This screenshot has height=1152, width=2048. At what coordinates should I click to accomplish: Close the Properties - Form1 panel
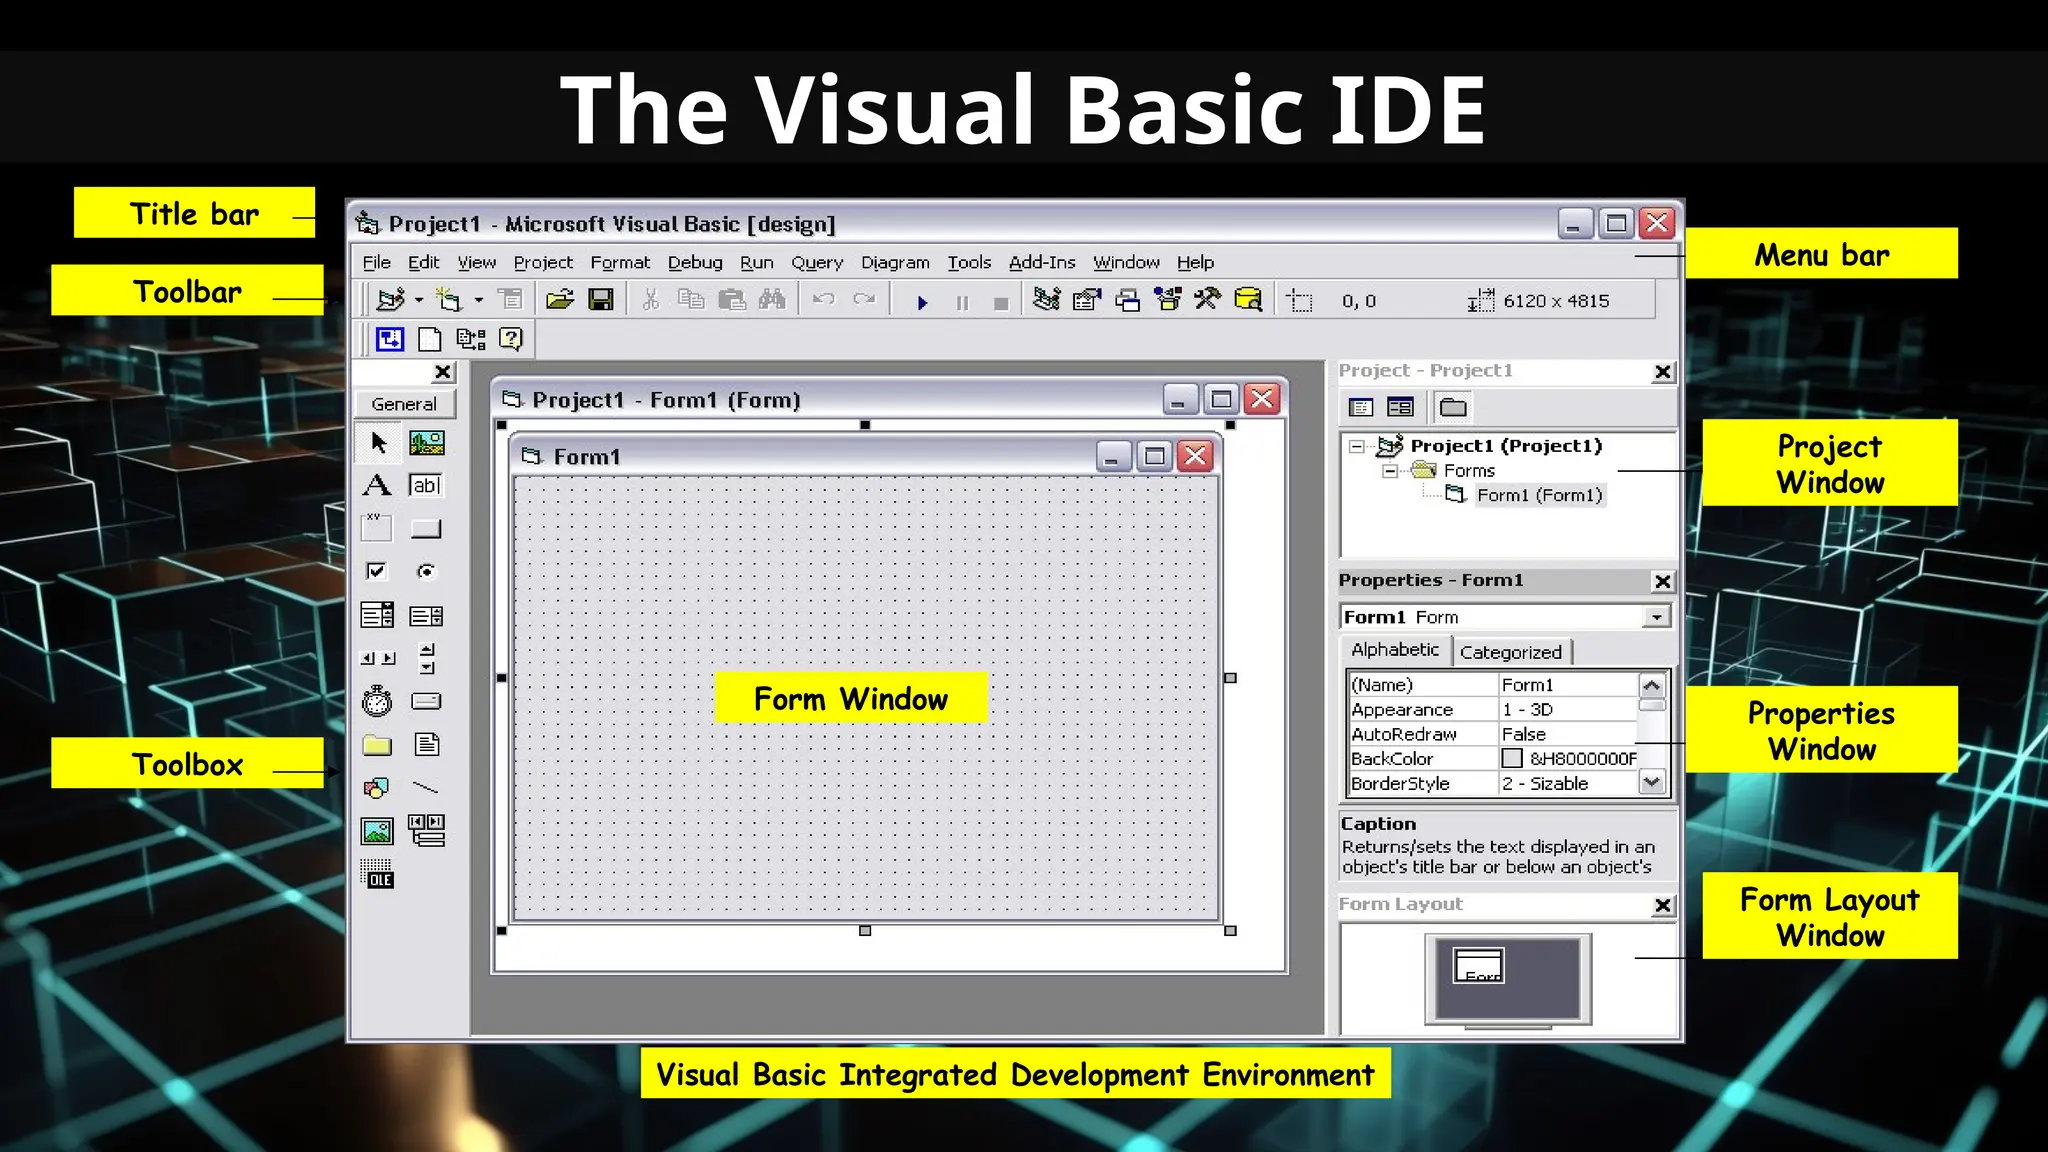click(x=1662, y=581)
